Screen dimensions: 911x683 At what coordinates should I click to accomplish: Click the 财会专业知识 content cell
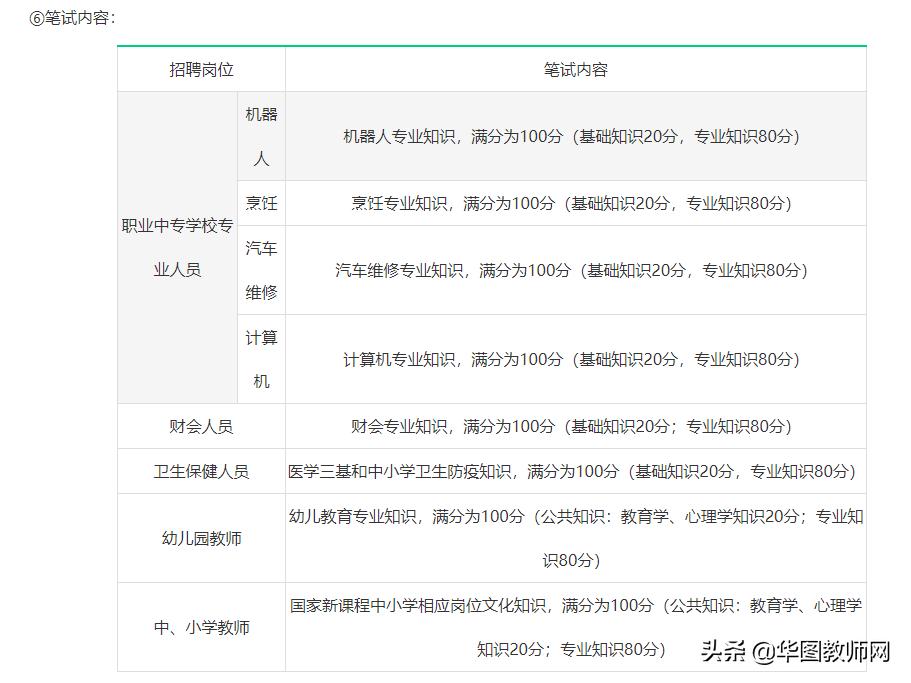pos(573,425)
